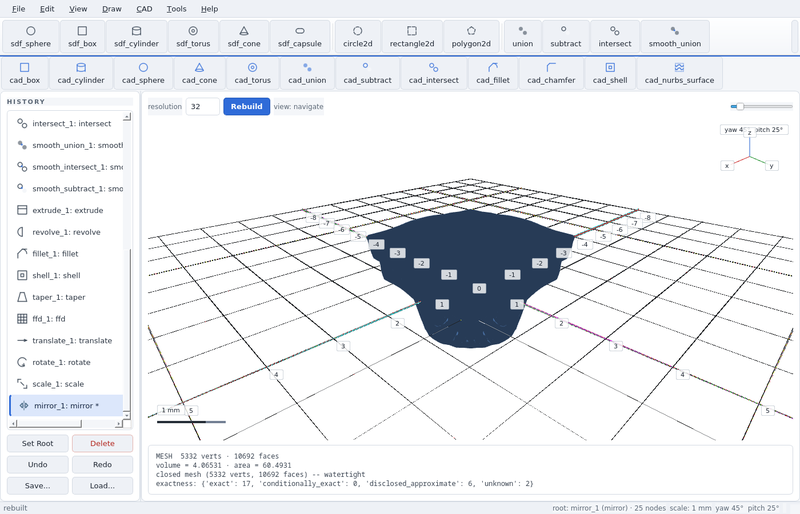The height and width of the screenshot is (514, 800).
Task: Click history horizontal scroll-right arrow
Action: [x=119, y=424]
